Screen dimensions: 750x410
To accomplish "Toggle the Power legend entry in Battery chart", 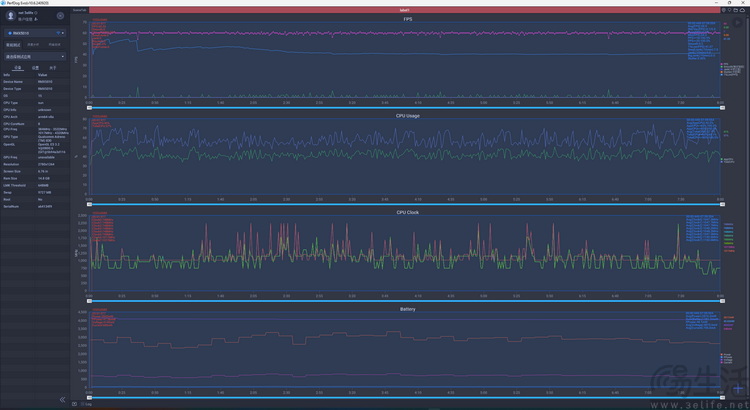I will click(x=726, y=355).
